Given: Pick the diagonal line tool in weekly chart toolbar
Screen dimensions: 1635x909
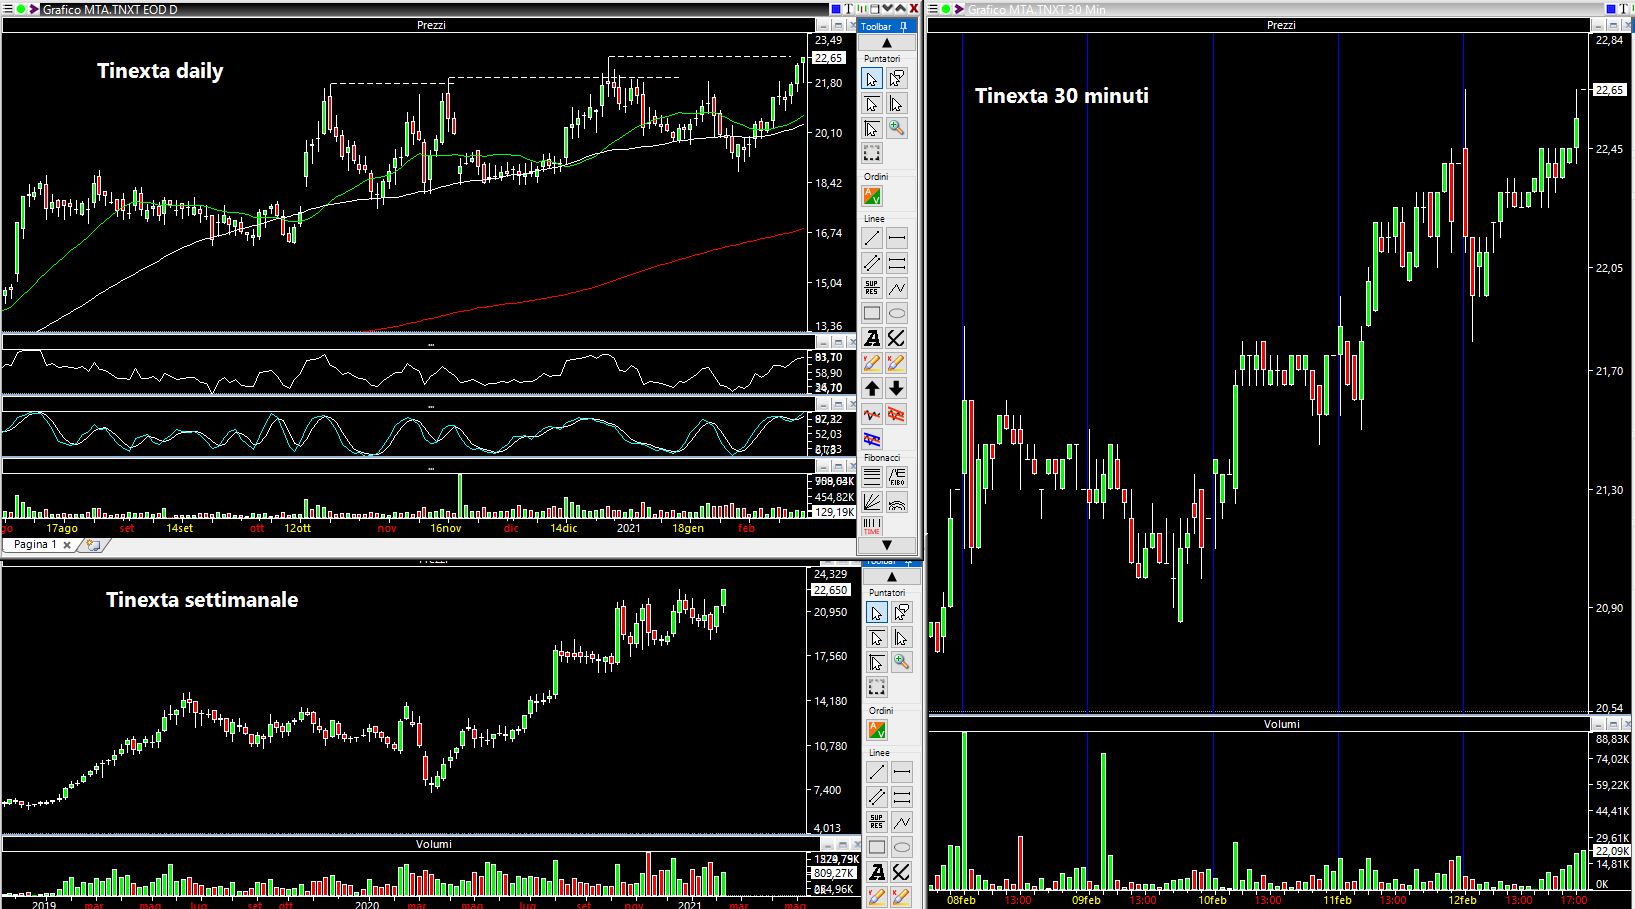Looking at the screenshot, I should coord(877,772).
